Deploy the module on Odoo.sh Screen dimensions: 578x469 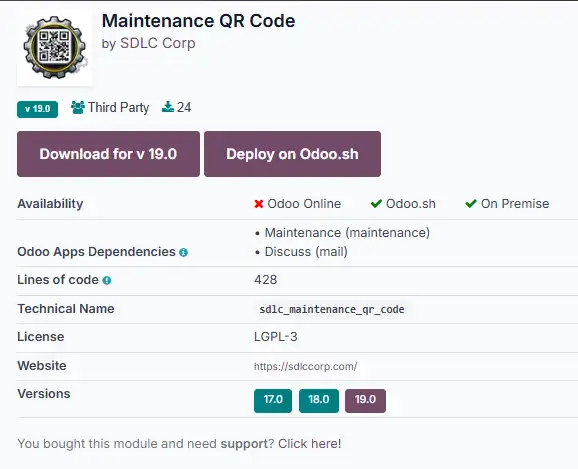292,154
